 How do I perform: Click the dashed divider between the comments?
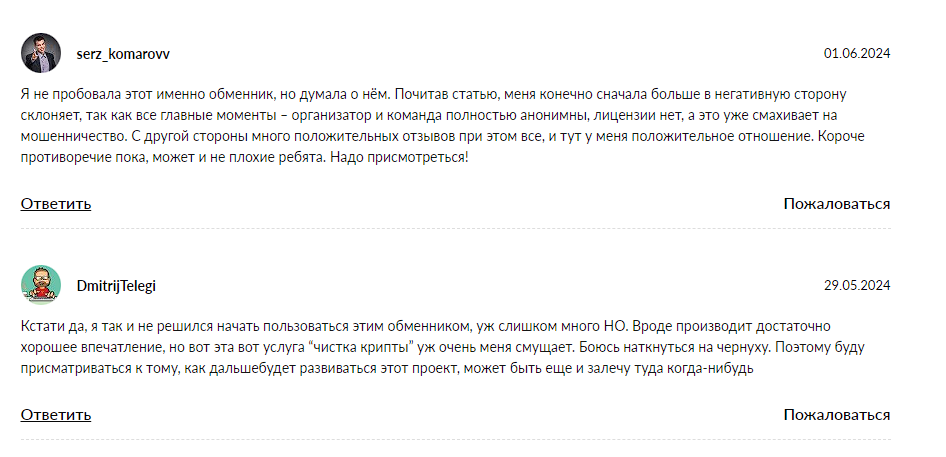455,228
